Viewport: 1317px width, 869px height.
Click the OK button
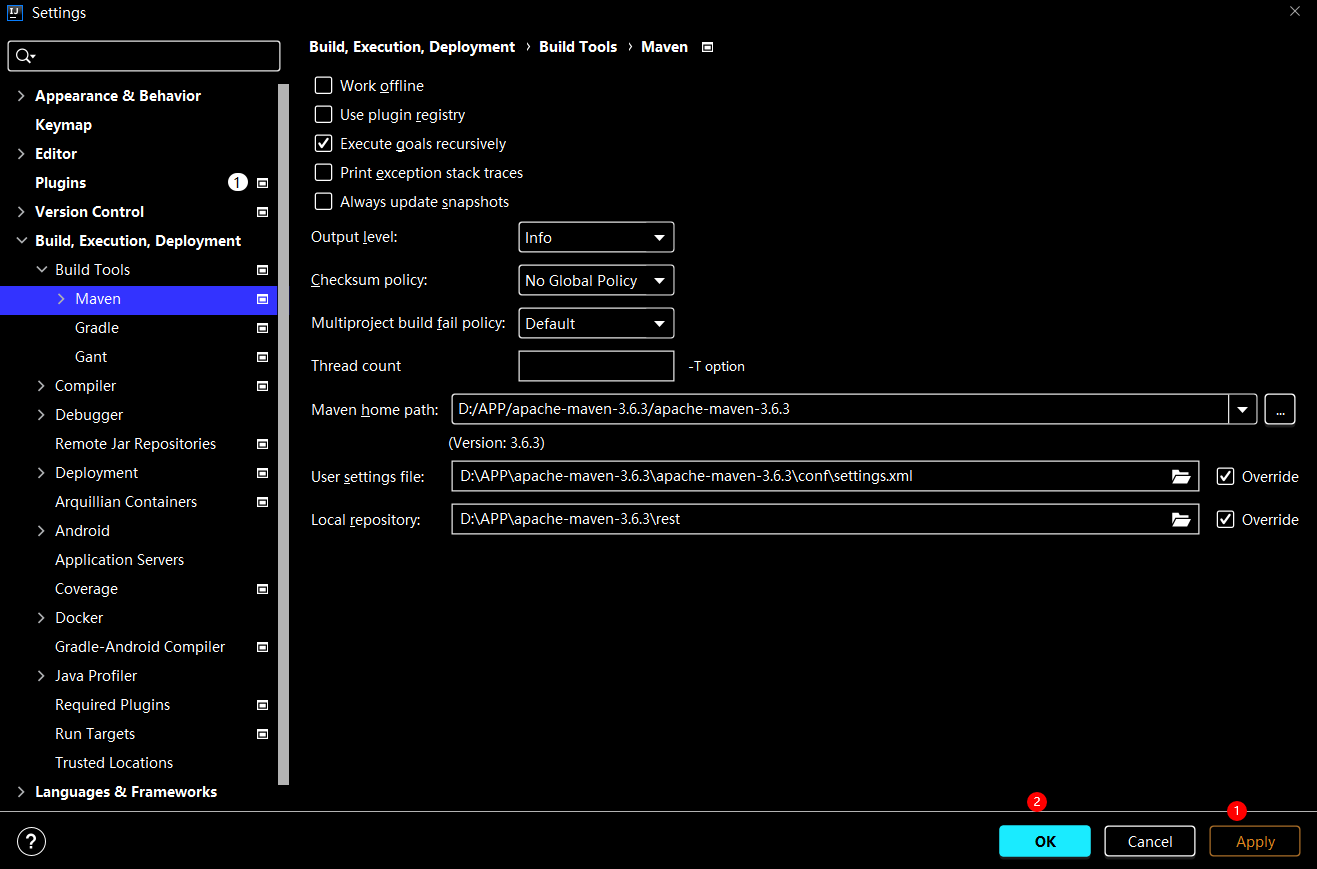pos(1045,842)
